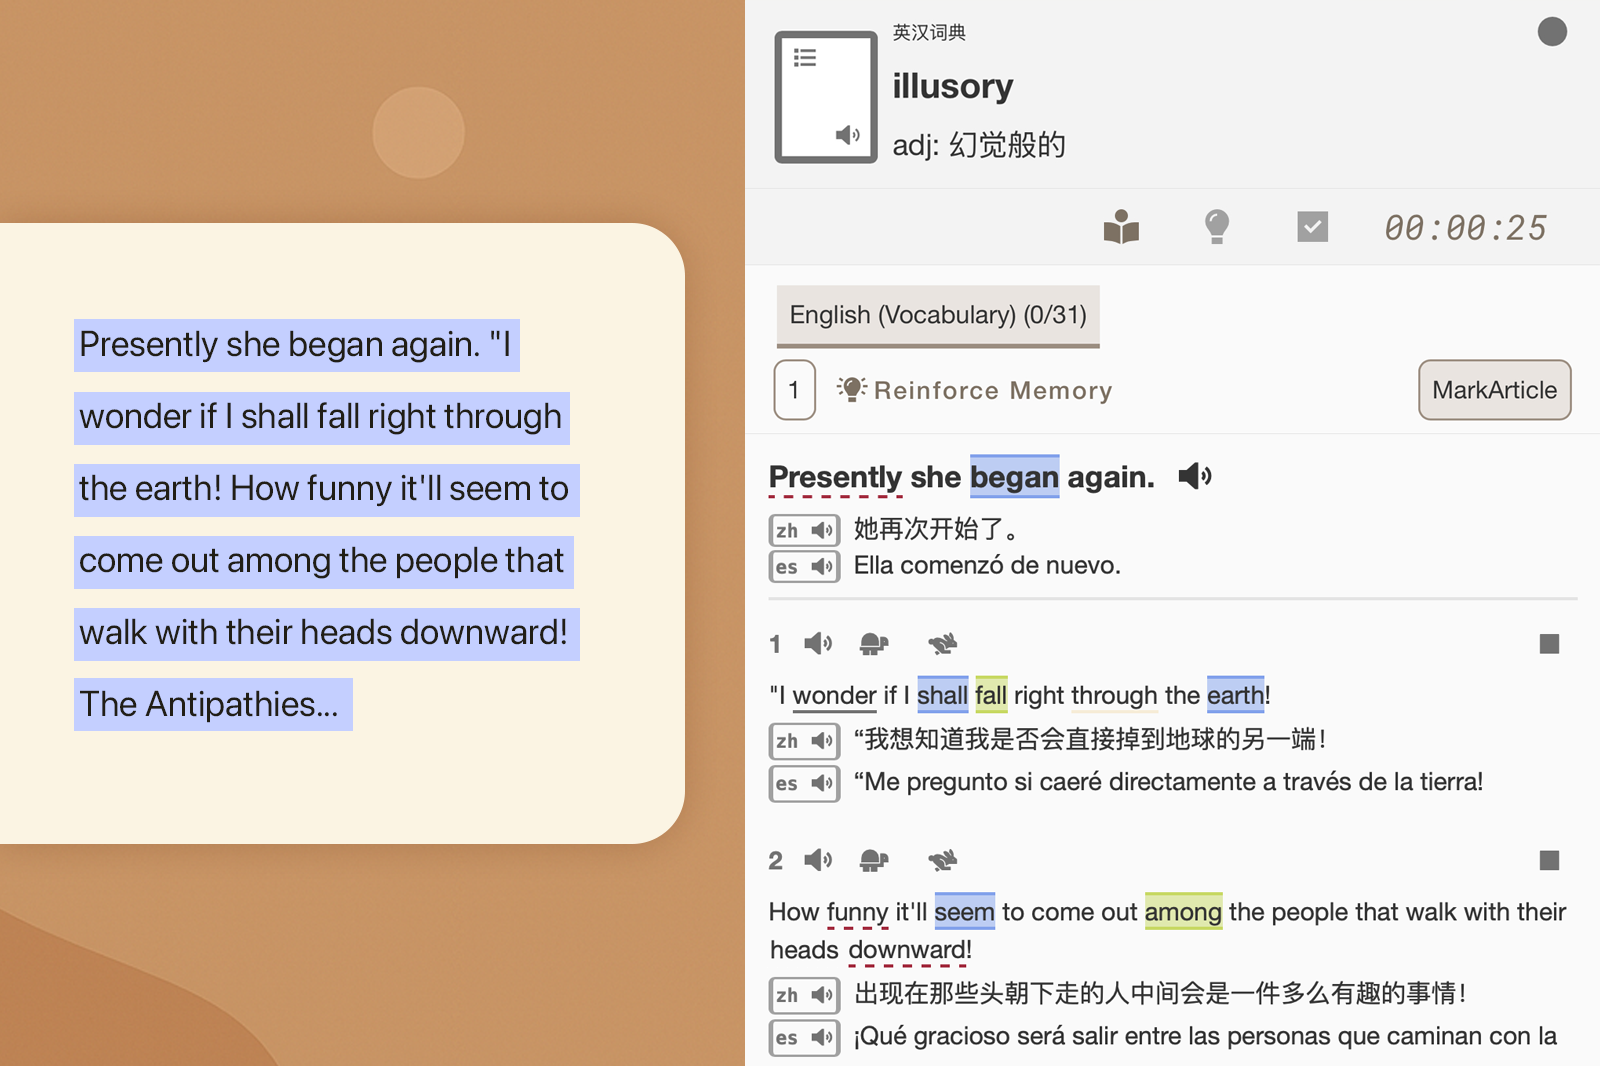
Task: Click the gray circle in top-right corner
Action: coord(1551,32)
